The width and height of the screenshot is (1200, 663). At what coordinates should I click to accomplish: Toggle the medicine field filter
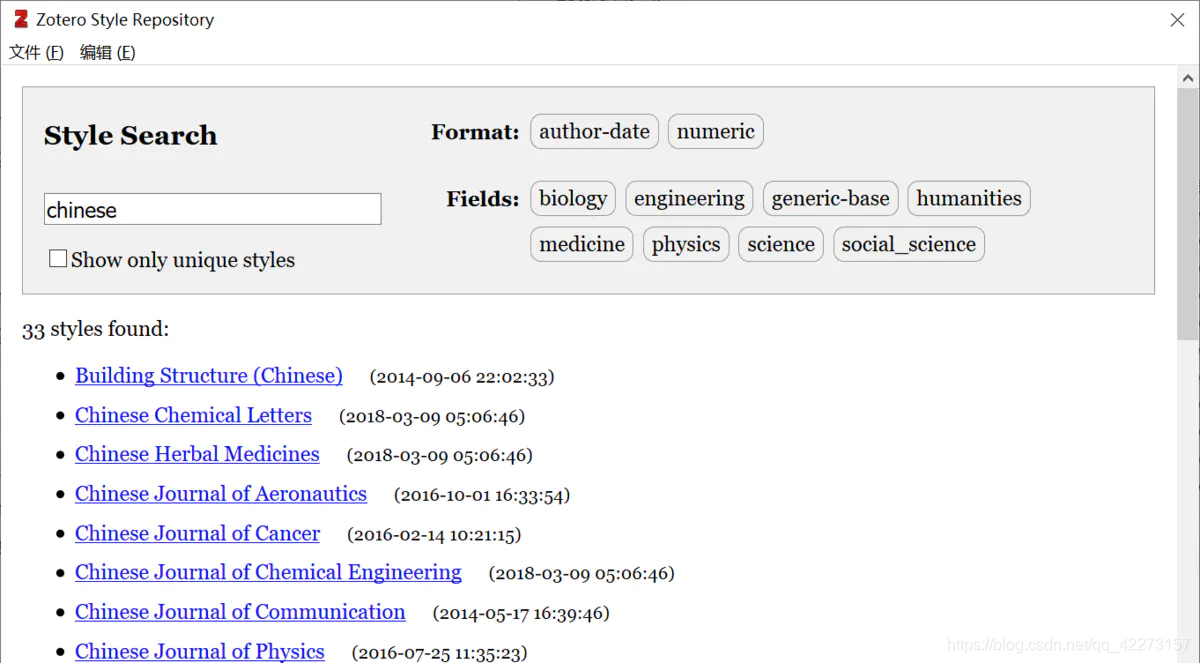coord(582,244)
